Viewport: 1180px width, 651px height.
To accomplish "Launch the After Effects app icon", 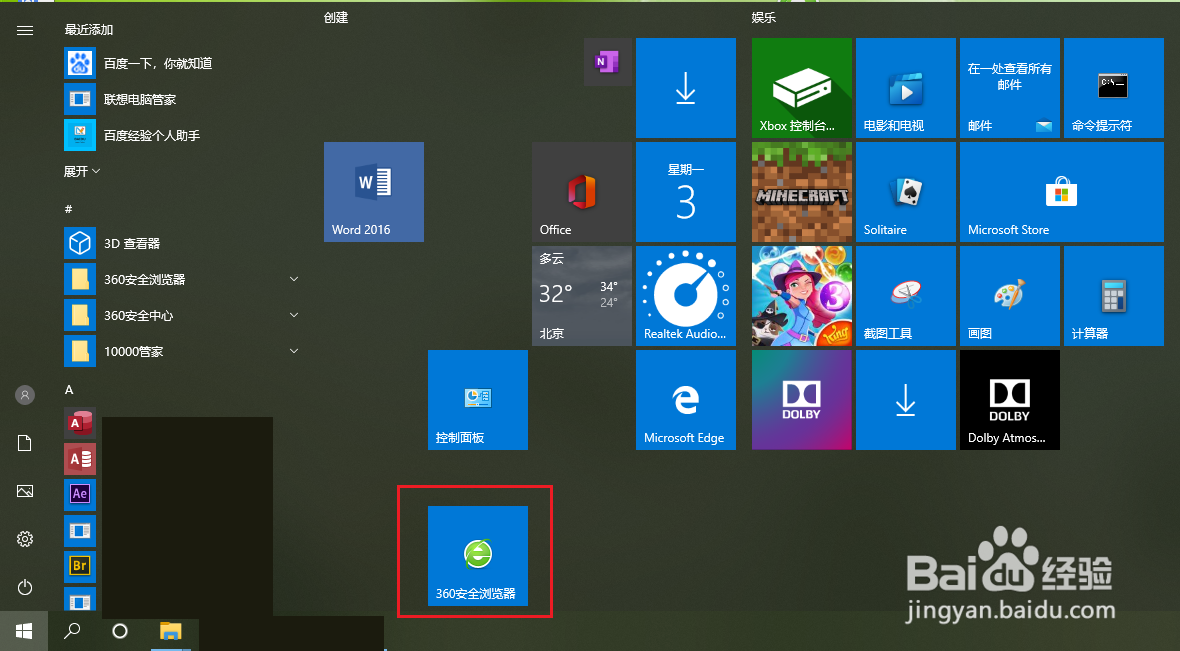I will coord(80,494).
